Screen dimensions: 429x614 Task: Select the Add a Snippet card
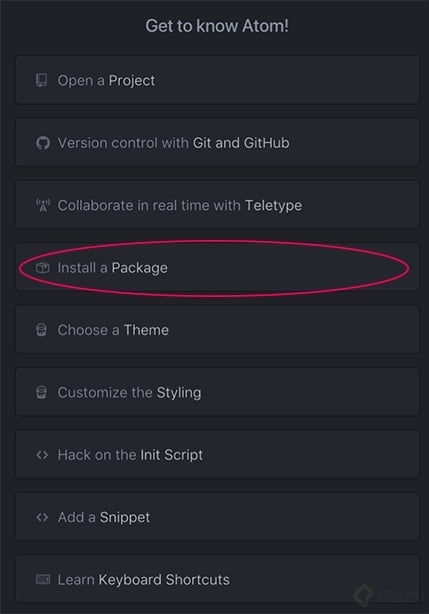(x=217, y=517)
